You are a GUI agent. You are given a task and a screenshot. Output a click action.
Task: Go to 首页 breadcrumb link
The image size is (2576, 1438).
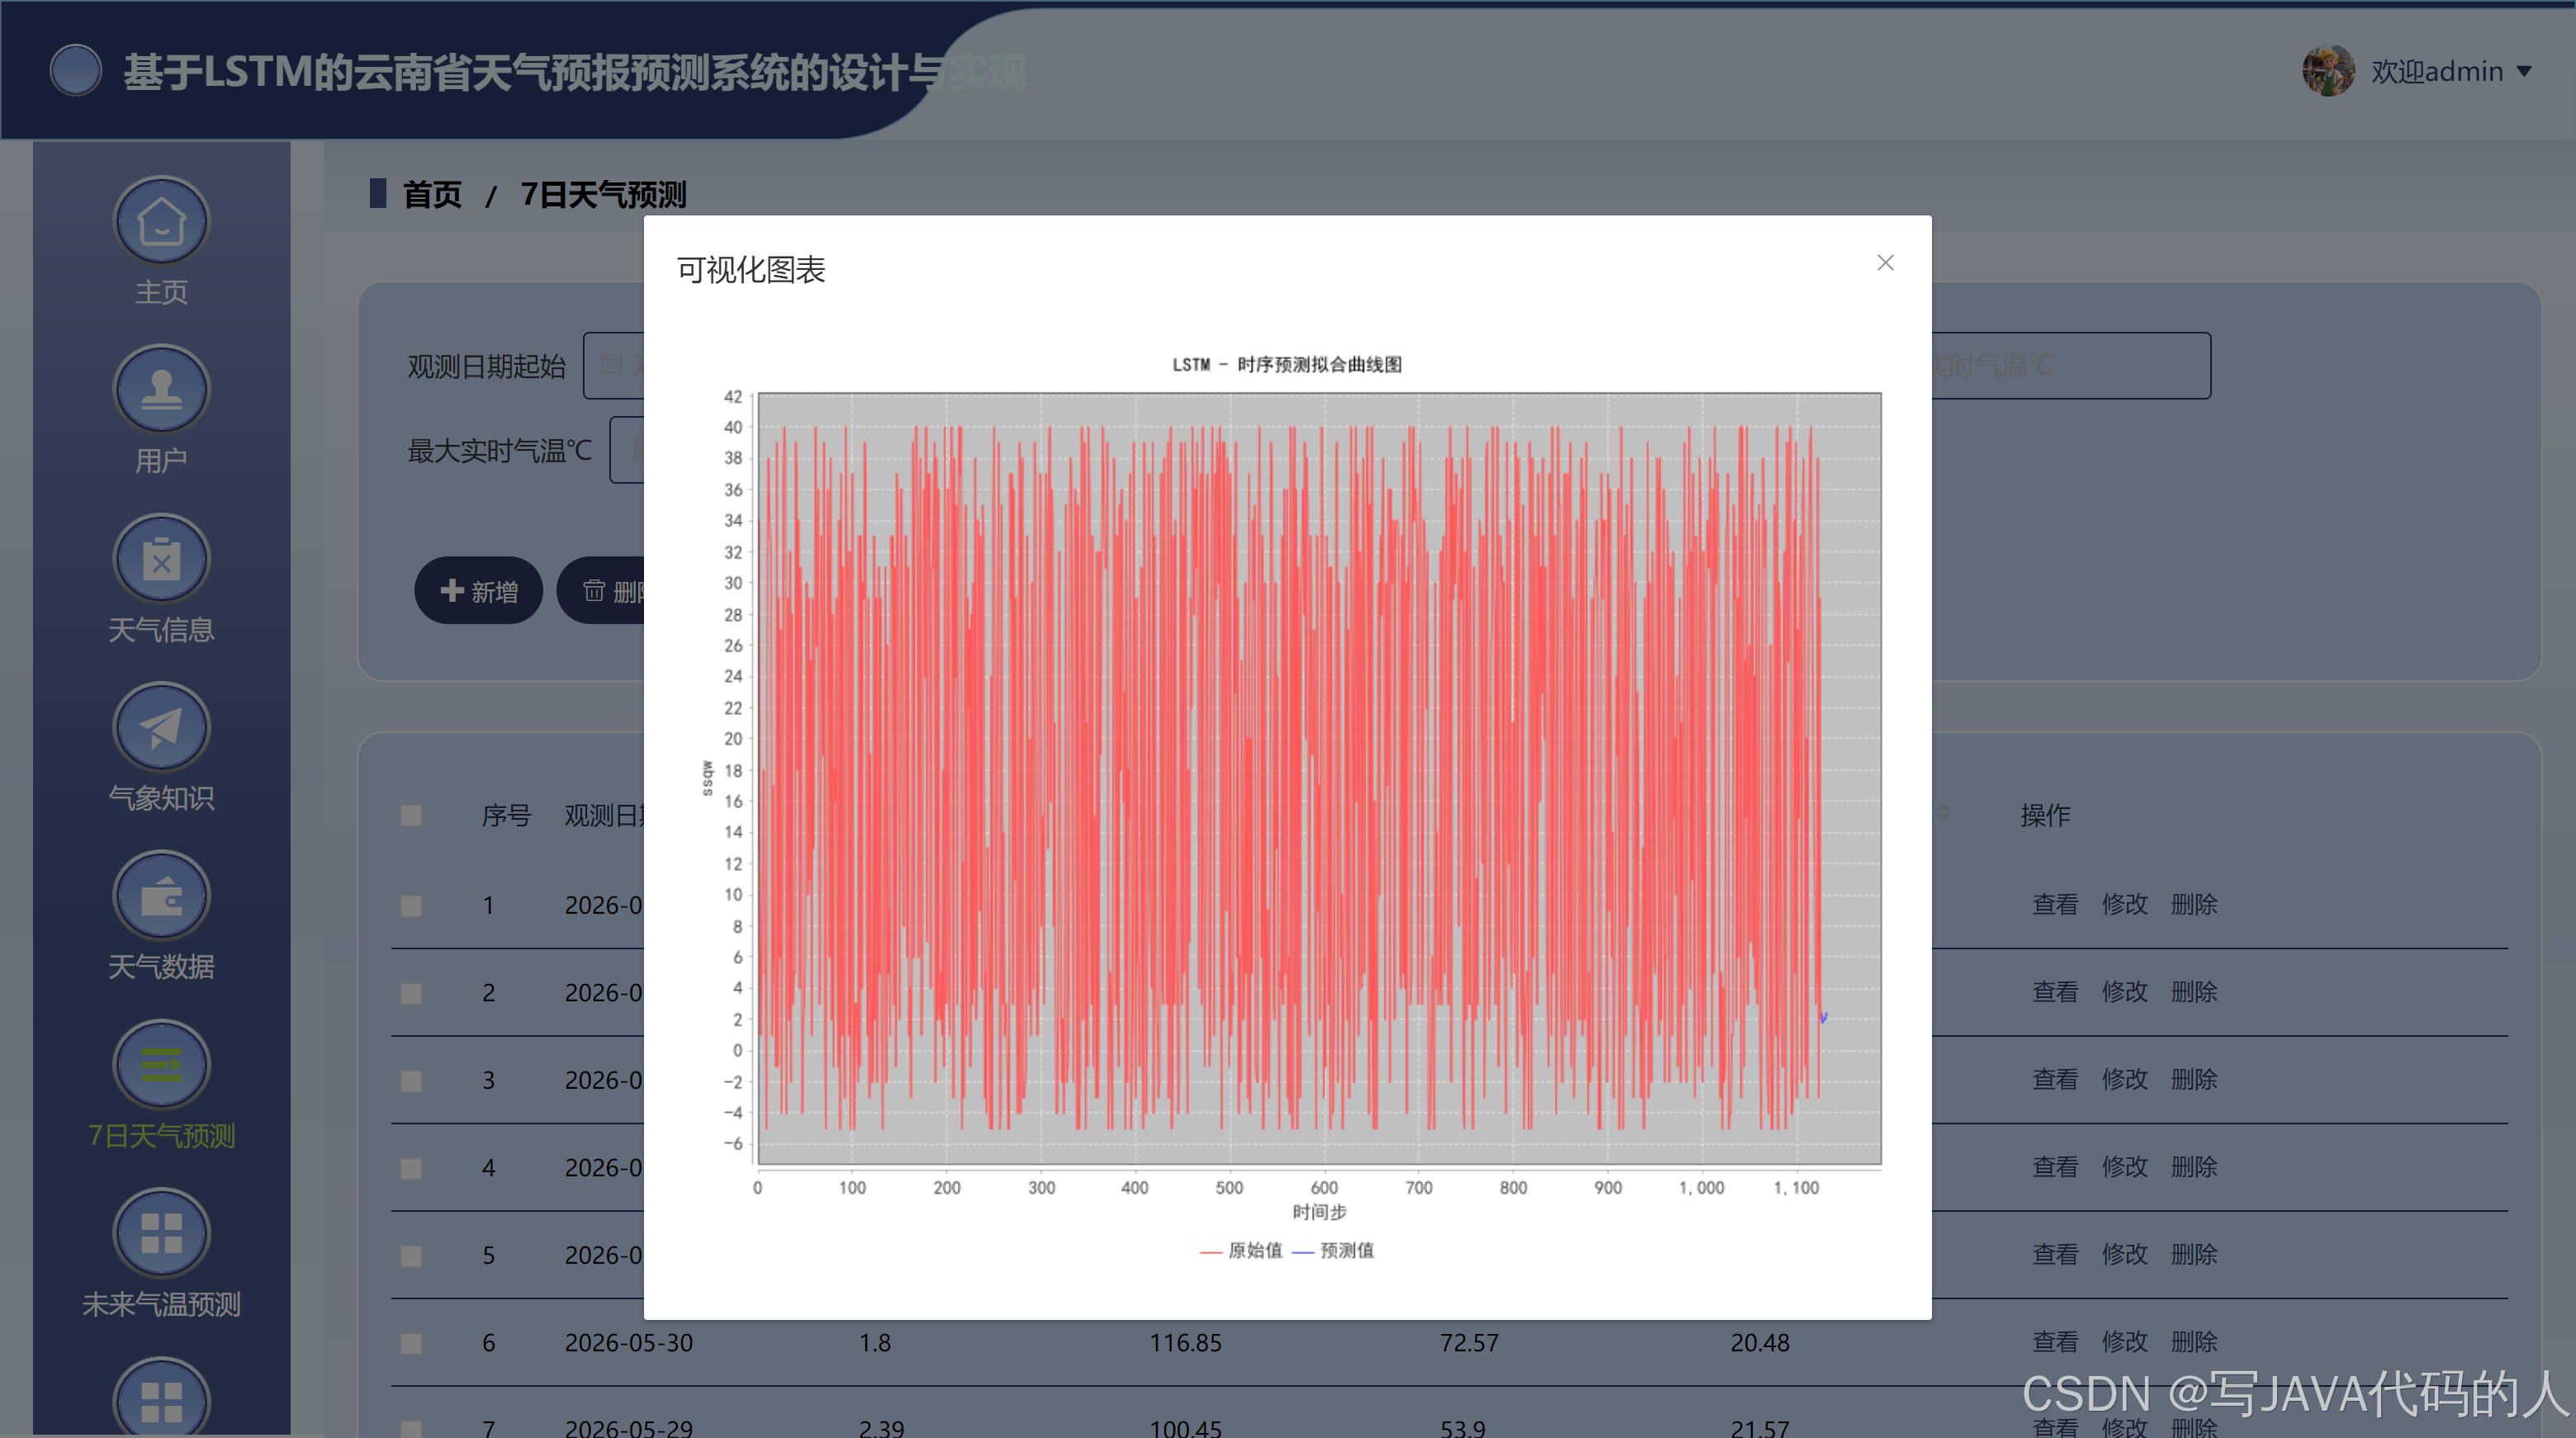432,195
